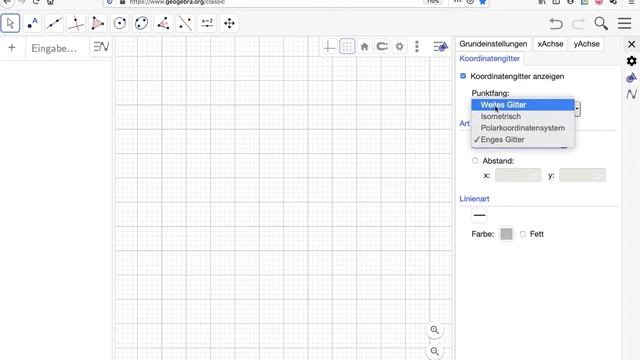Close the settings panel
The width and height of the screenshot is (640, 360).
[x=631, y=44]
